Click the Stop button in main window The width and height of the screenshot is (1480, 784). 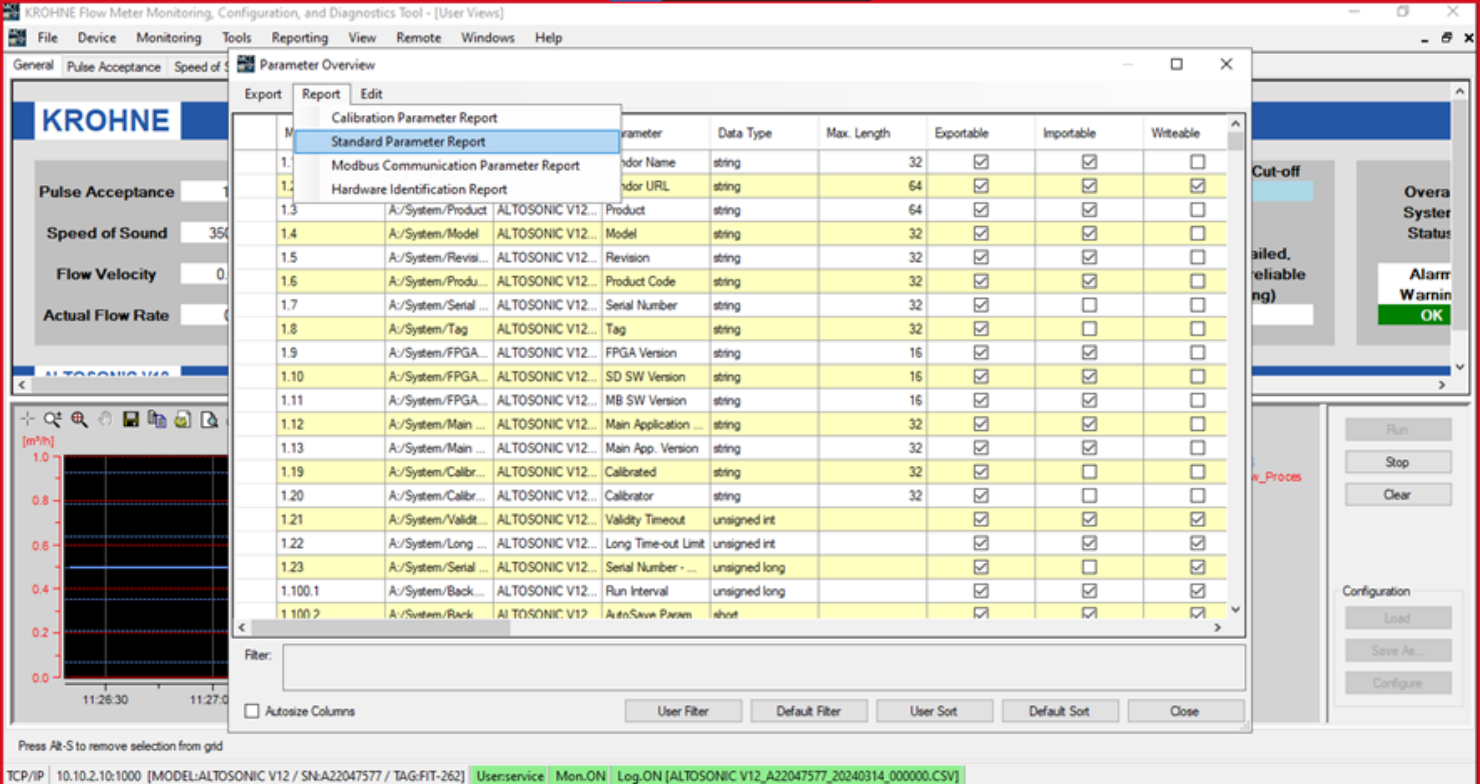pyautogui.click(x=1397, y=462)
